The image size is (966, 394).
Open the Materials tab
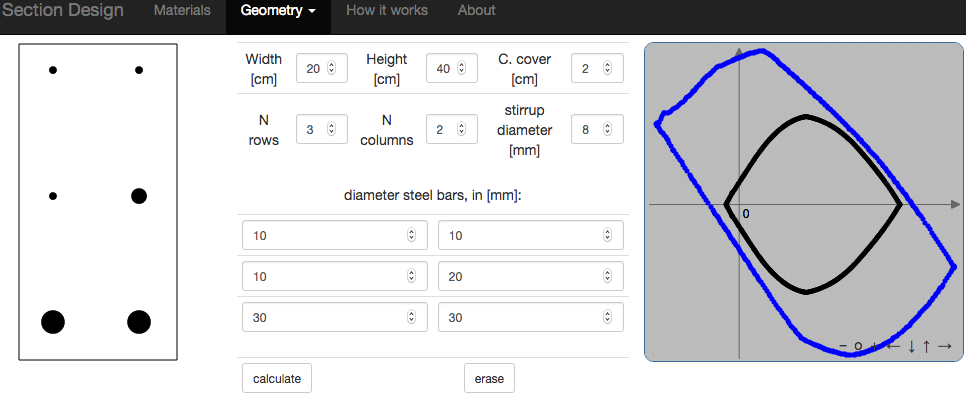pos(182,10)
